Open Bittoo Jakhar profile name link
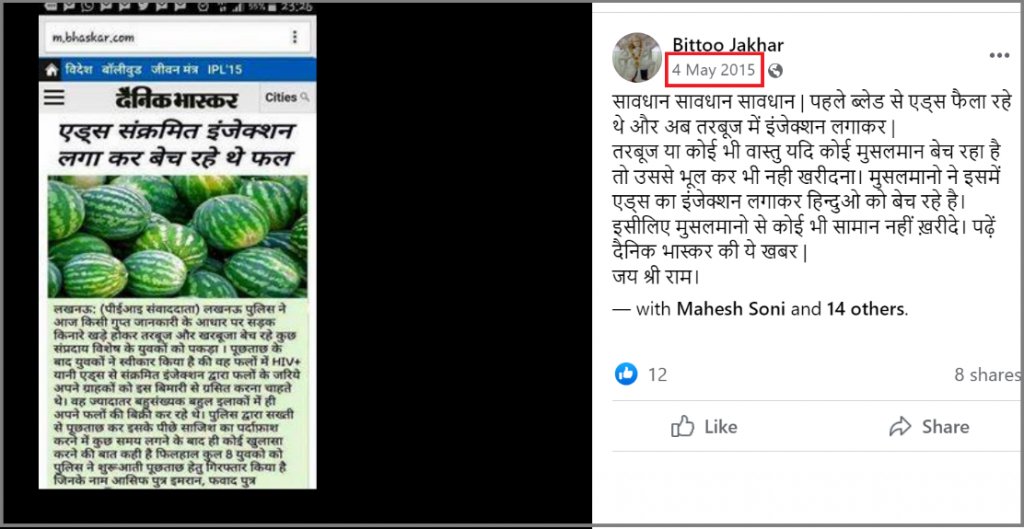 click(728, 45)
